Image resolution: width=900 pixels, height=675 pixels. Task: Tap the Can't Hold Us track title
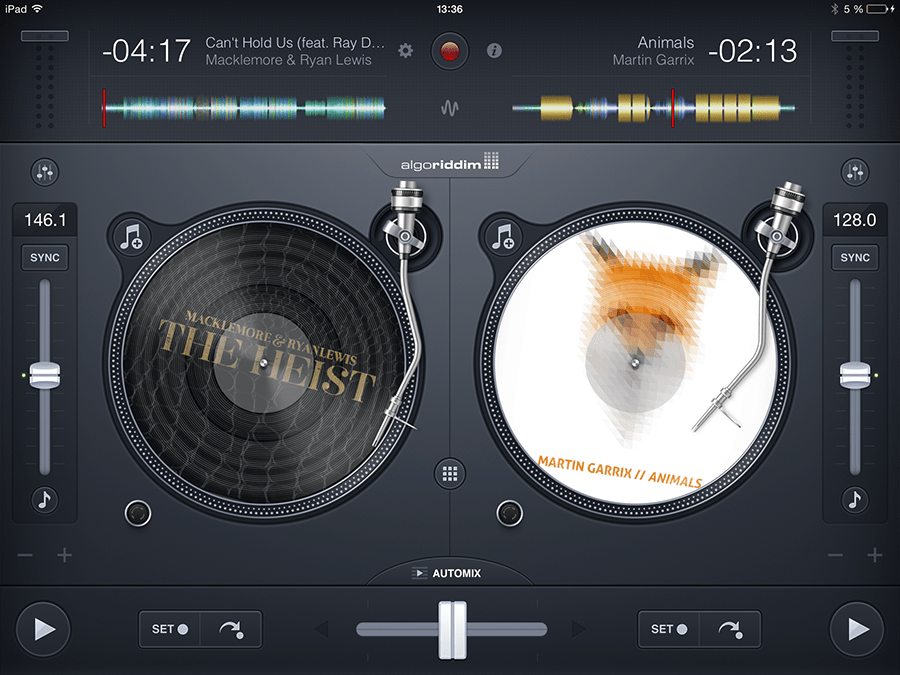[294, 42]
